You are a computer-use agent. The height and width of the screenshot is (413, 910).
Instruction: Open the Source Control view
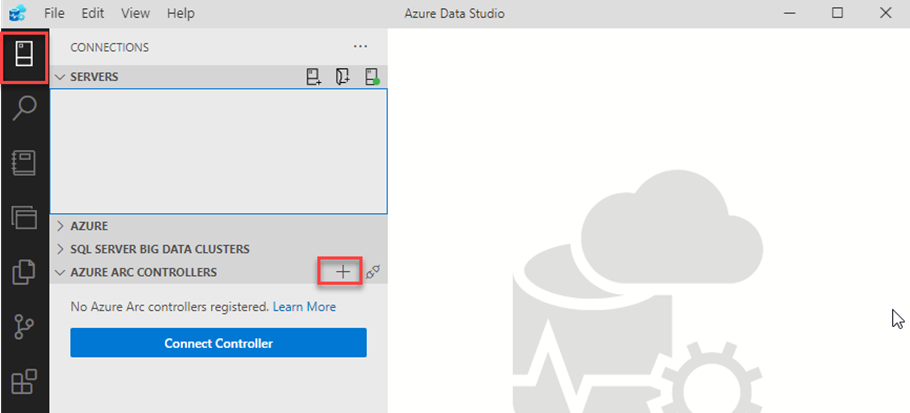24,327
